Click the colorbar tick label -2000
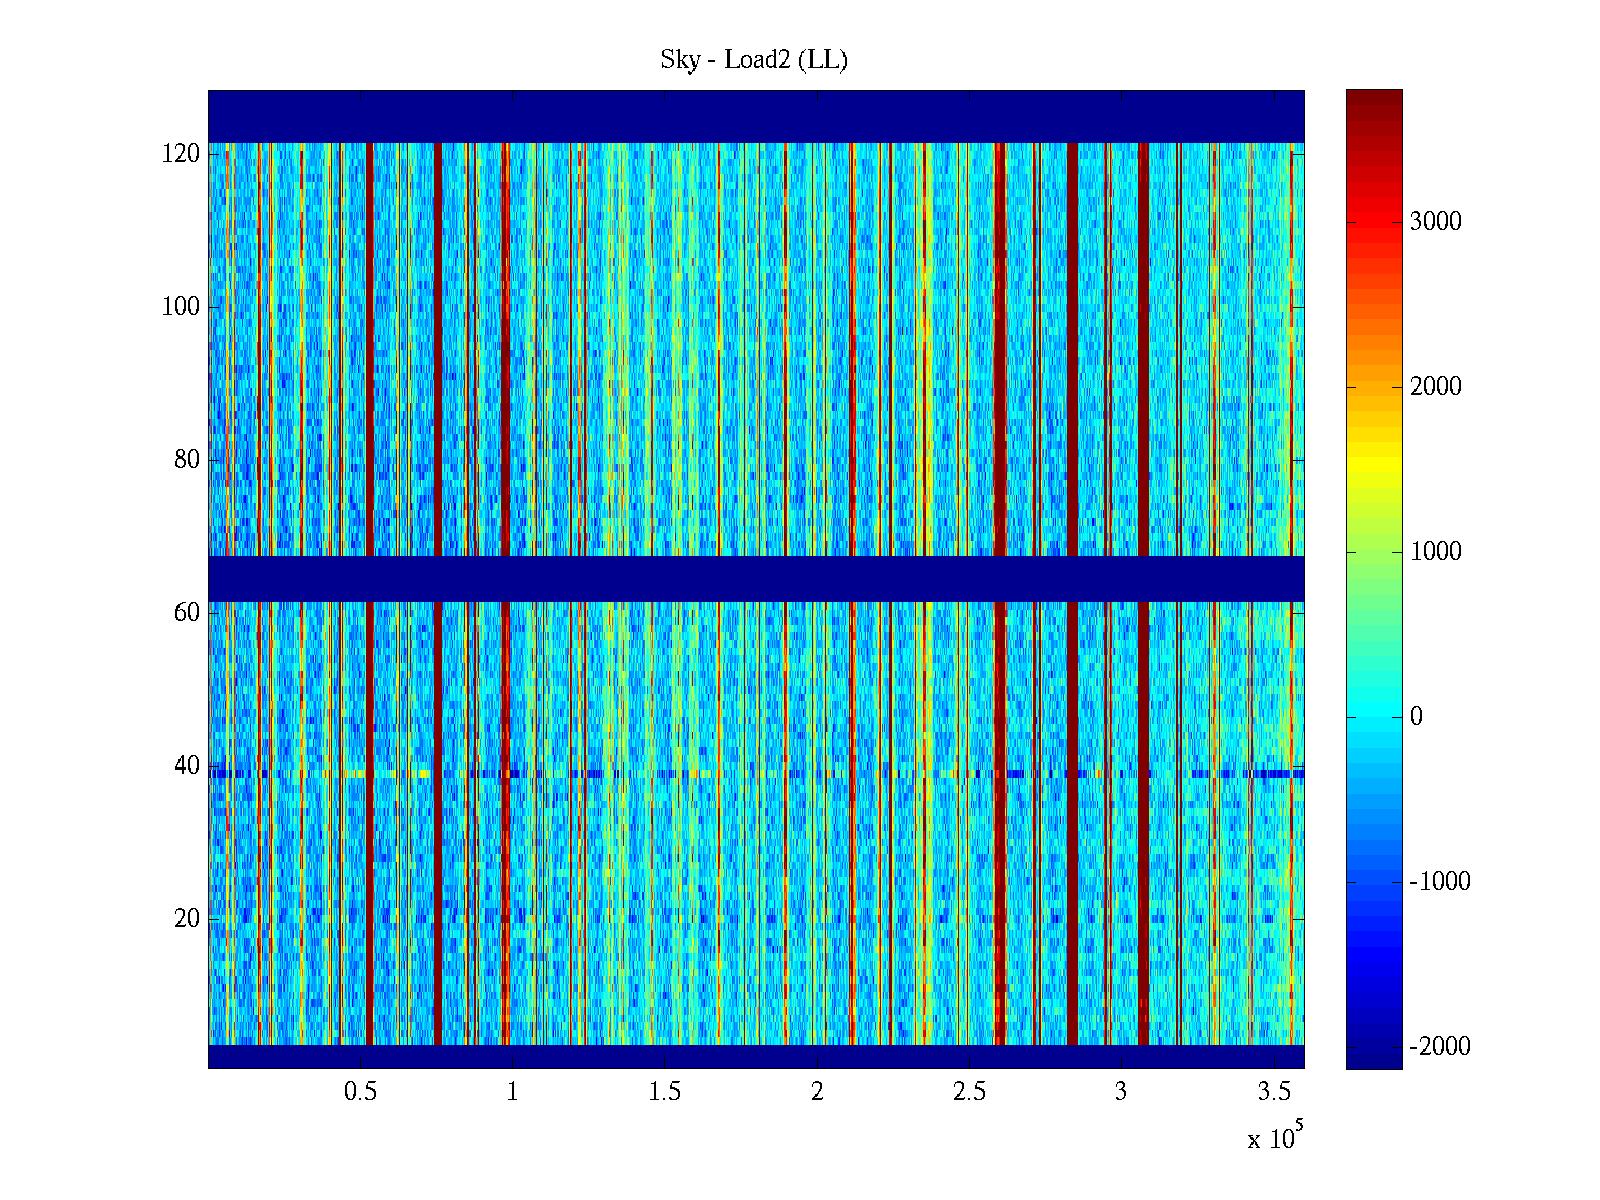 (1439, 1047)
